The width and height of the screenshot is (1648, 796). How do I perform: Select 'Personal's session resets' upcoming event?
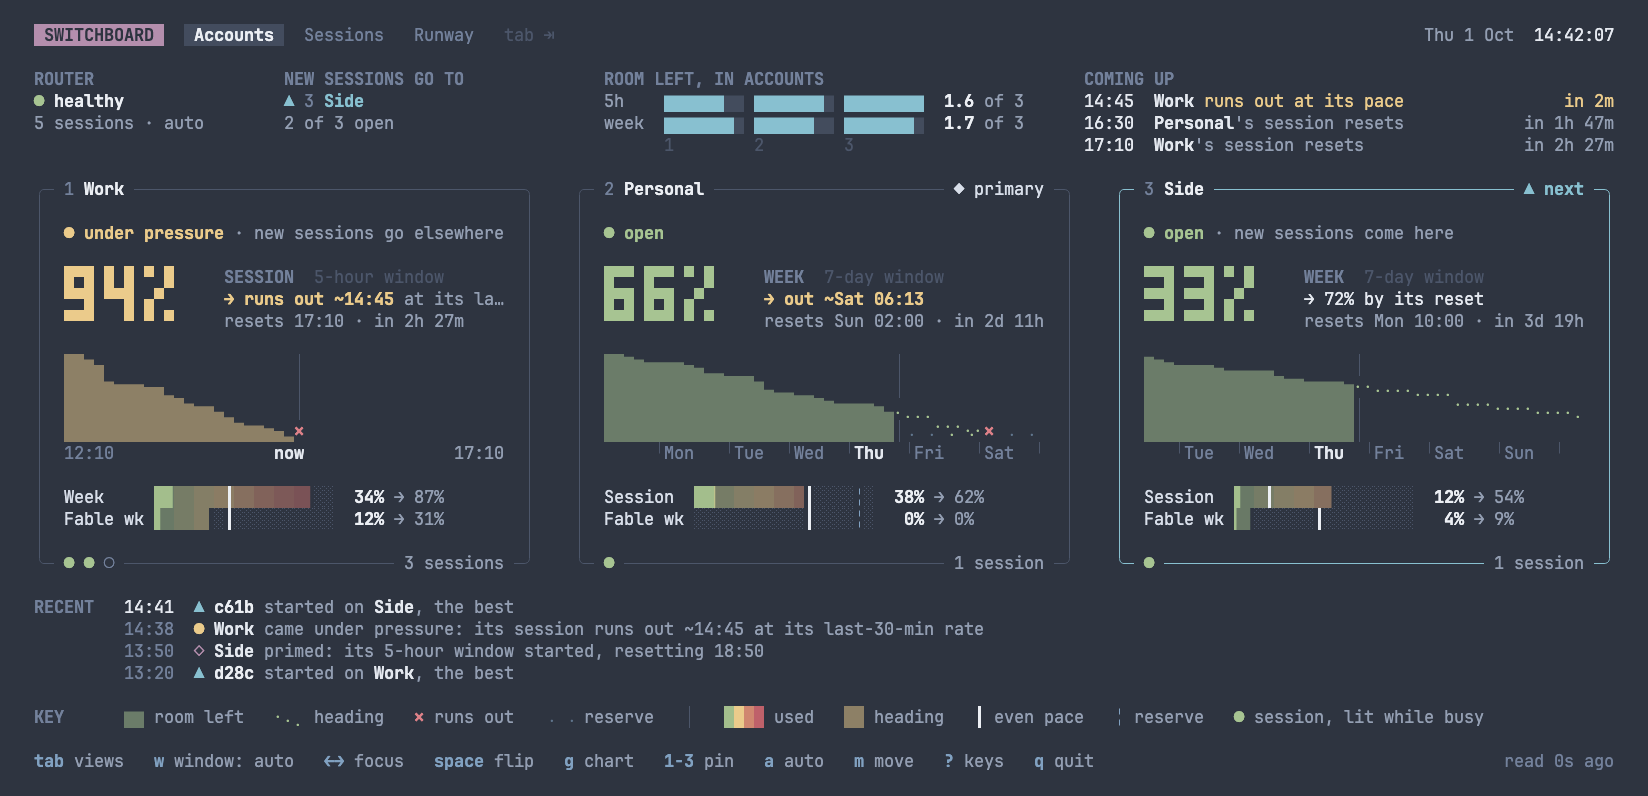tap(1349, 123)
